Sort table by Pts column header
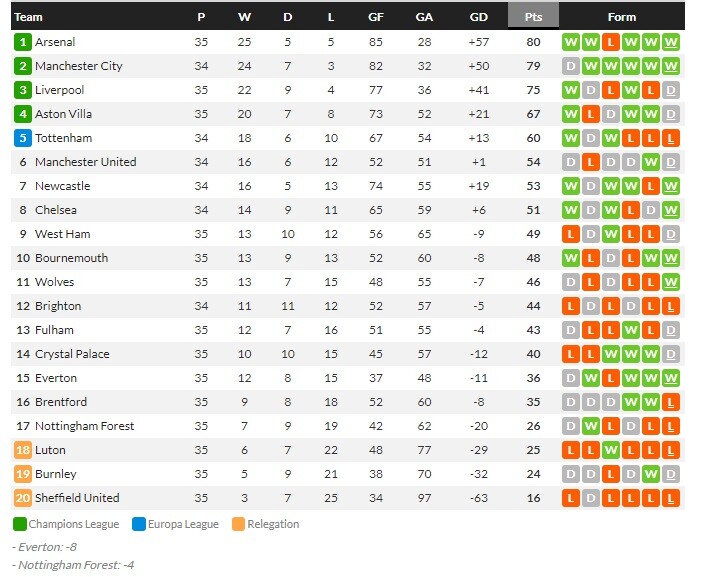The width and height of the screenshot is (701, 577). [533, 17]
